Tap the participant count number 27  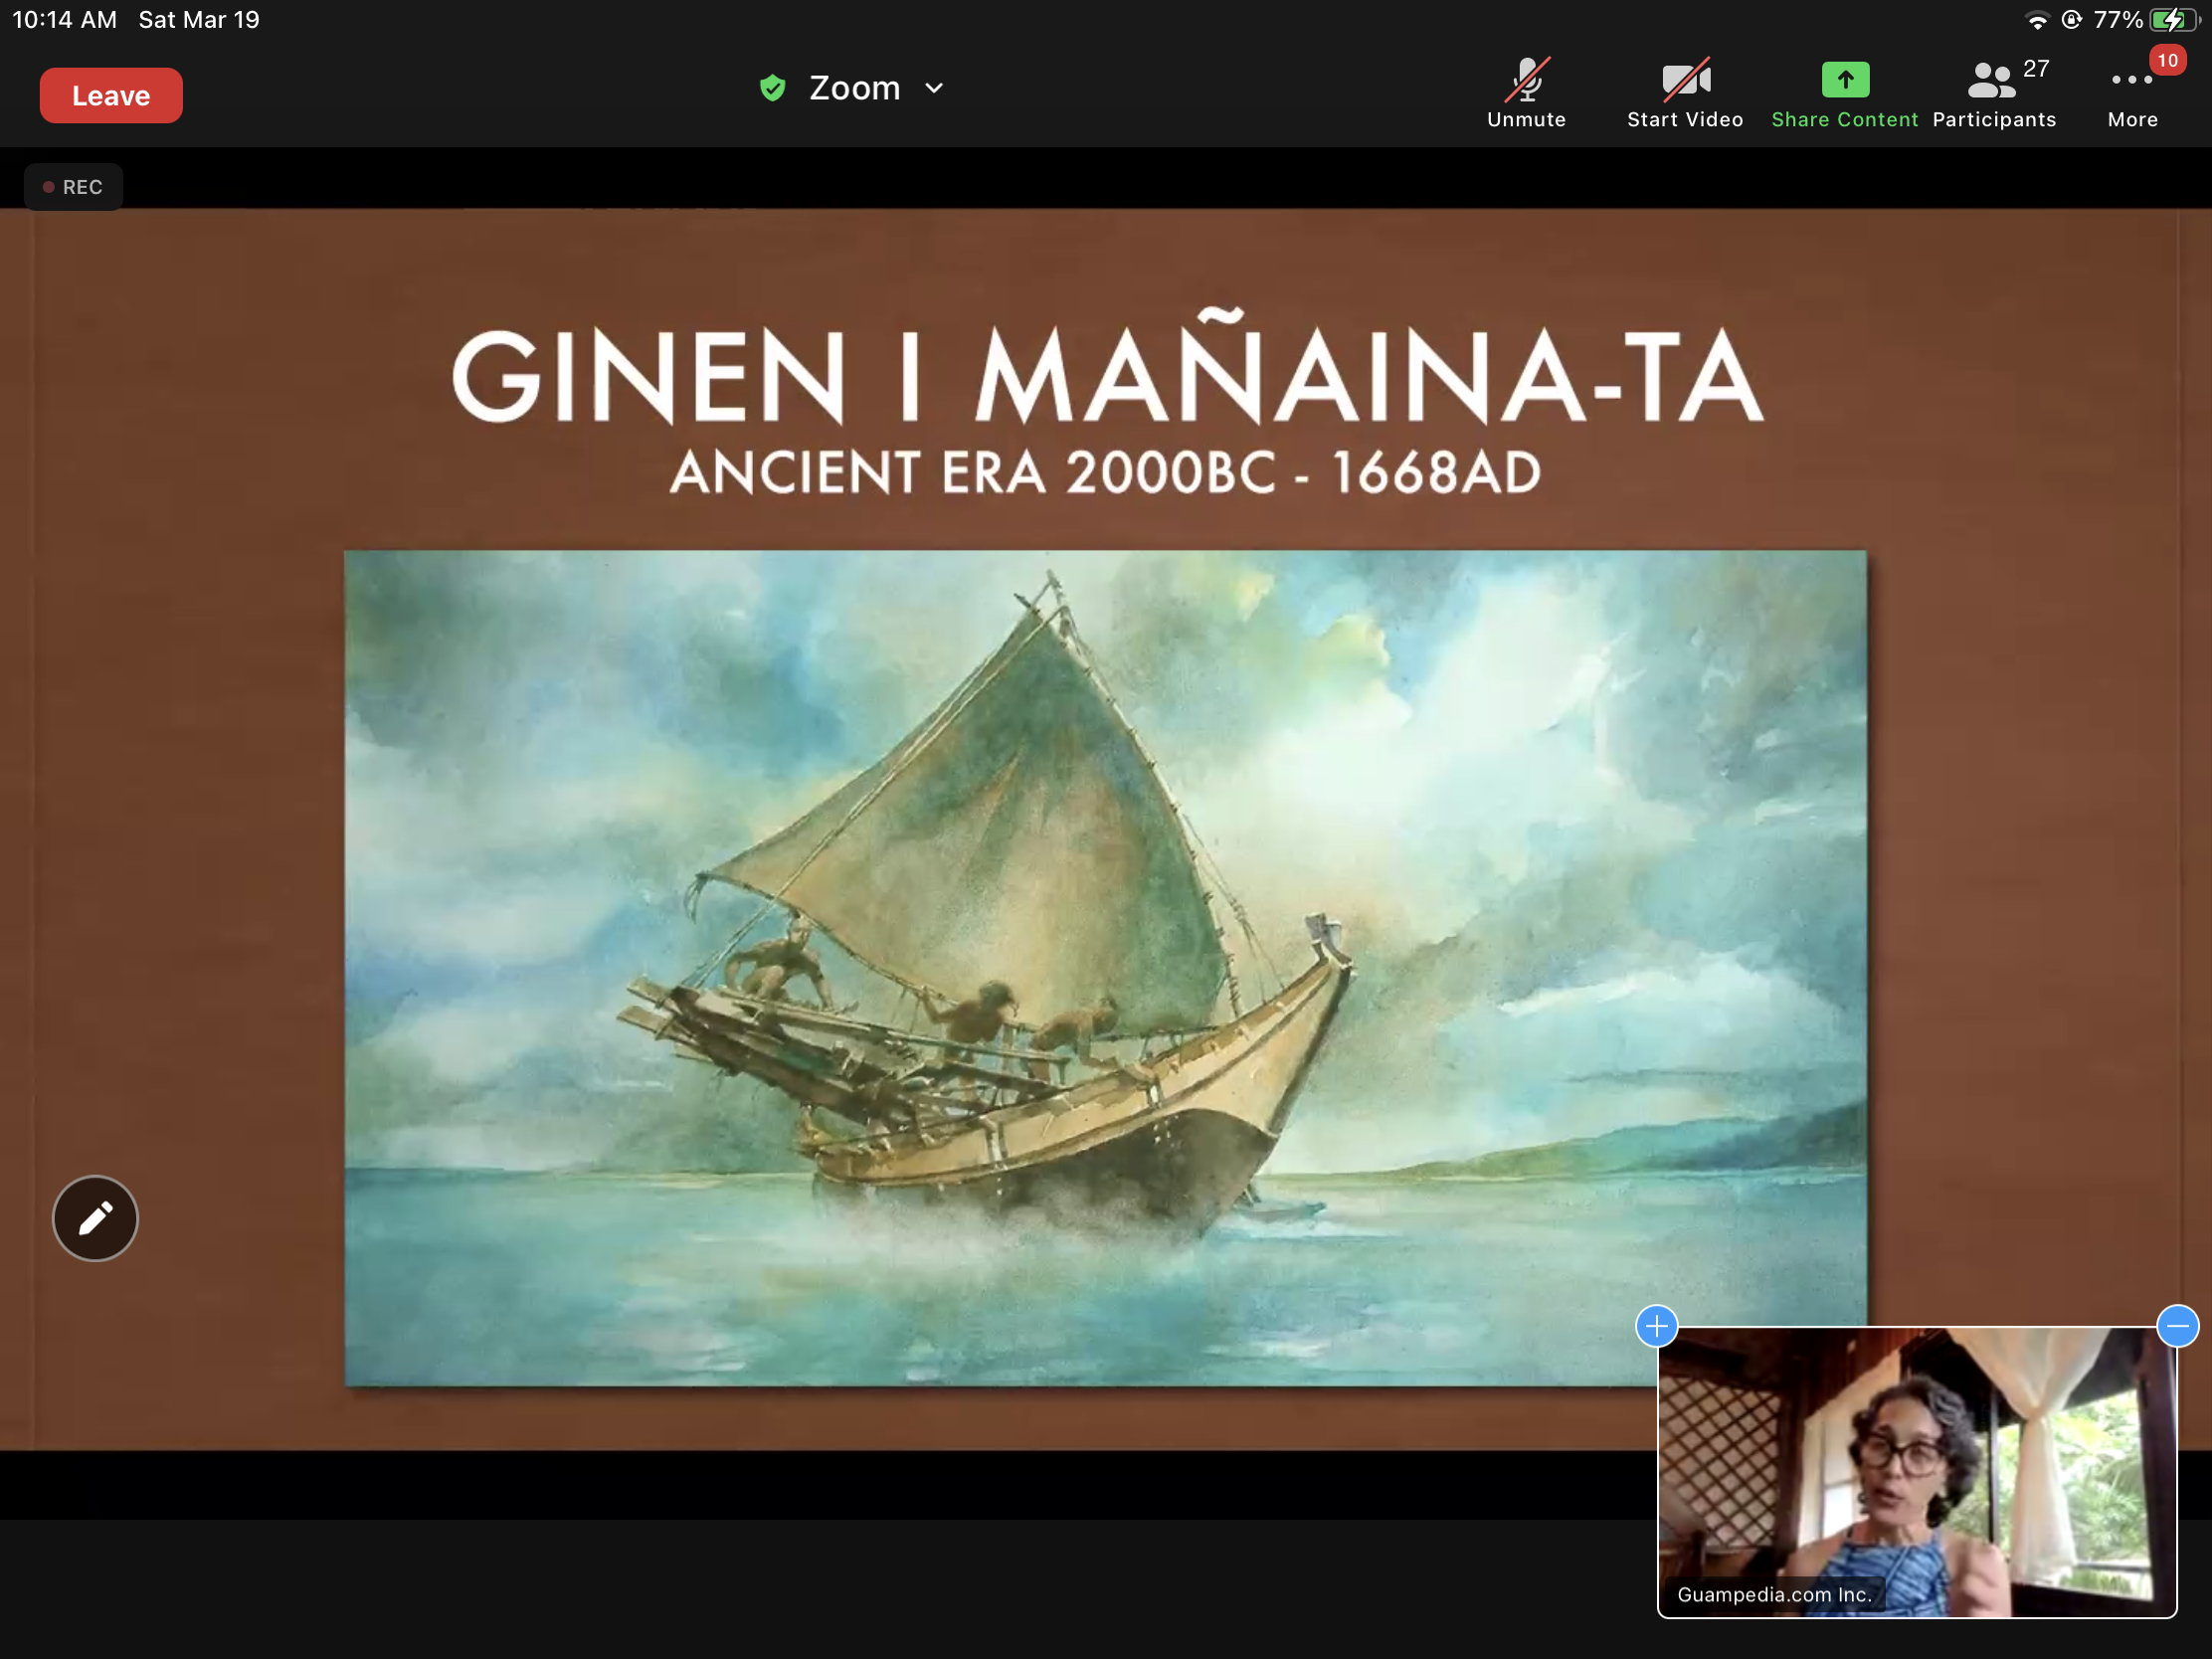click(x=2035, y=68)
